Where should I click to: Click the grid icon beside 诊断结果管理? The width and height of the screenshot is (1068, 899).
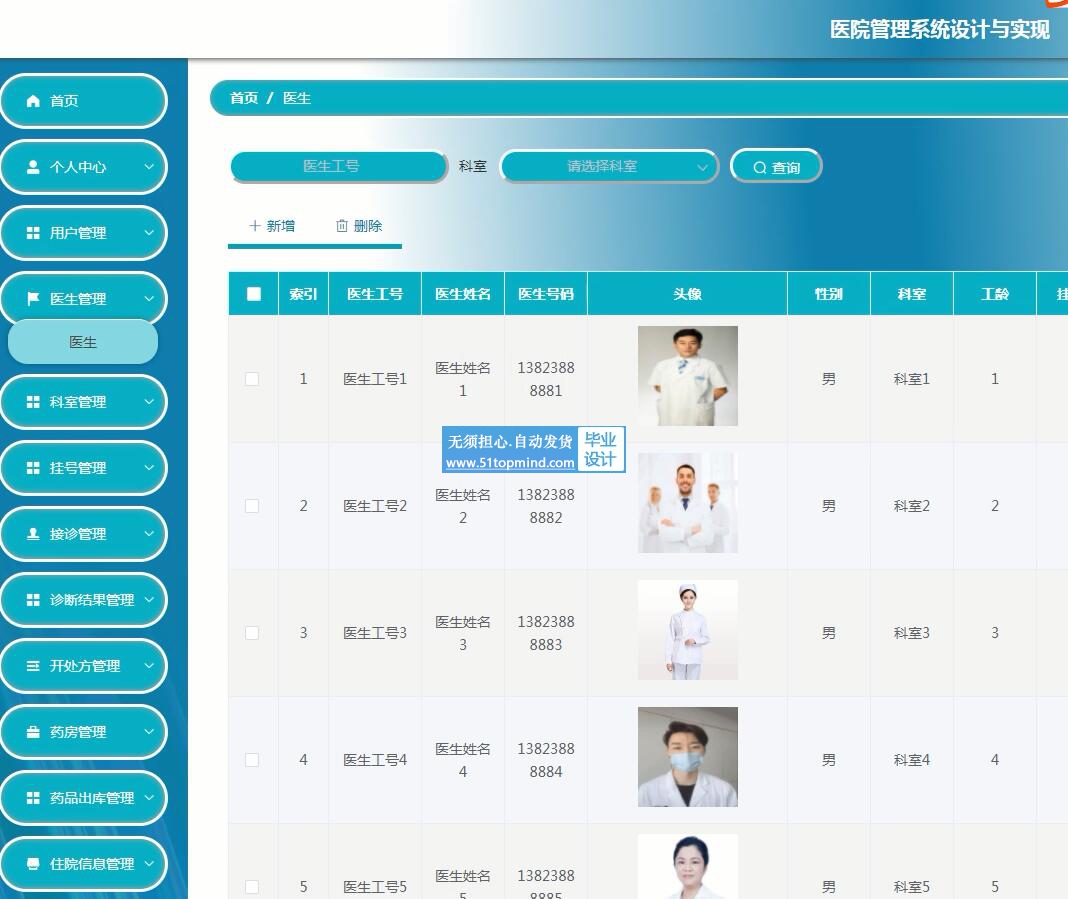pos(33,600)
